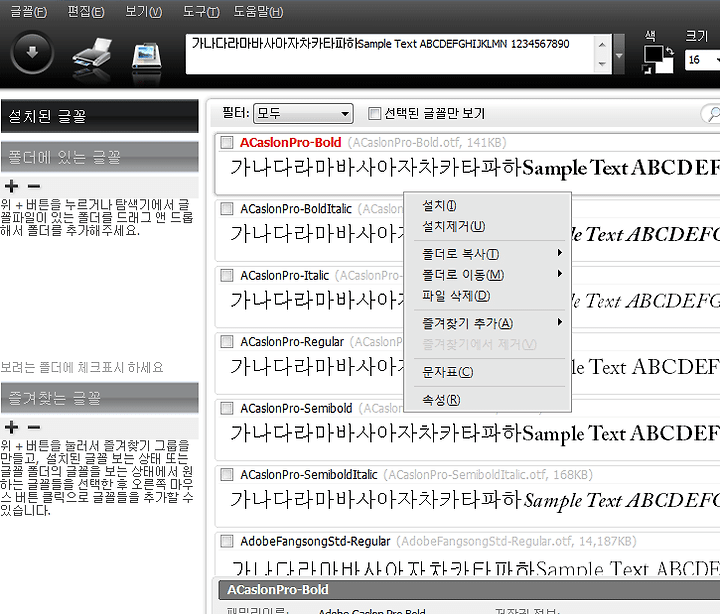The image size is (720, 614).
Task: Open the 글꼴(F) menu
Action: tap(28, 11)
